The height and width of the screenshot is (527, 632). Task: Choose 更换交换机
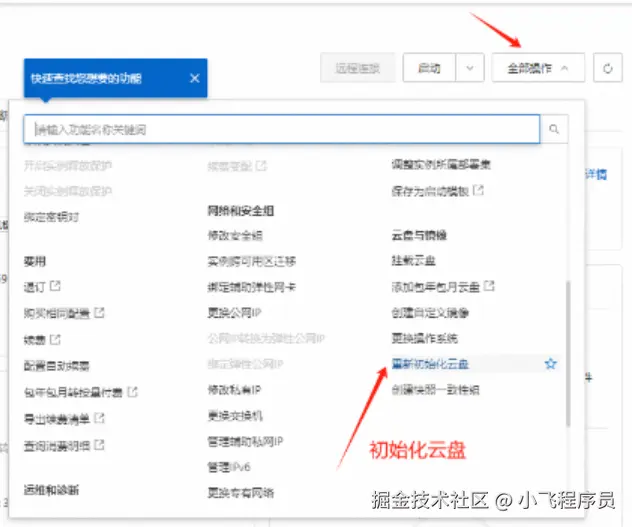click(235, 415)
